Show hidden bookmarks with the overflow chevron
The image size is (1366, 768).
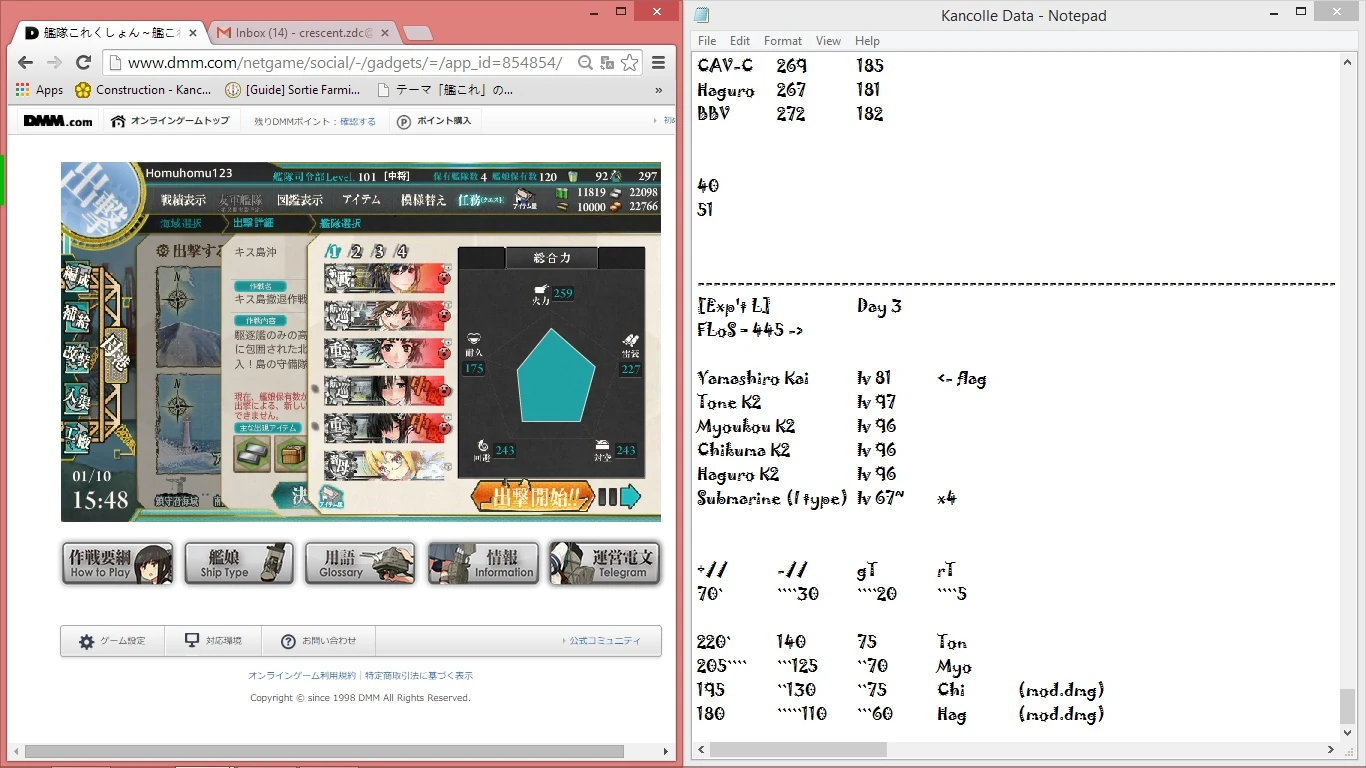pos(658,90)
